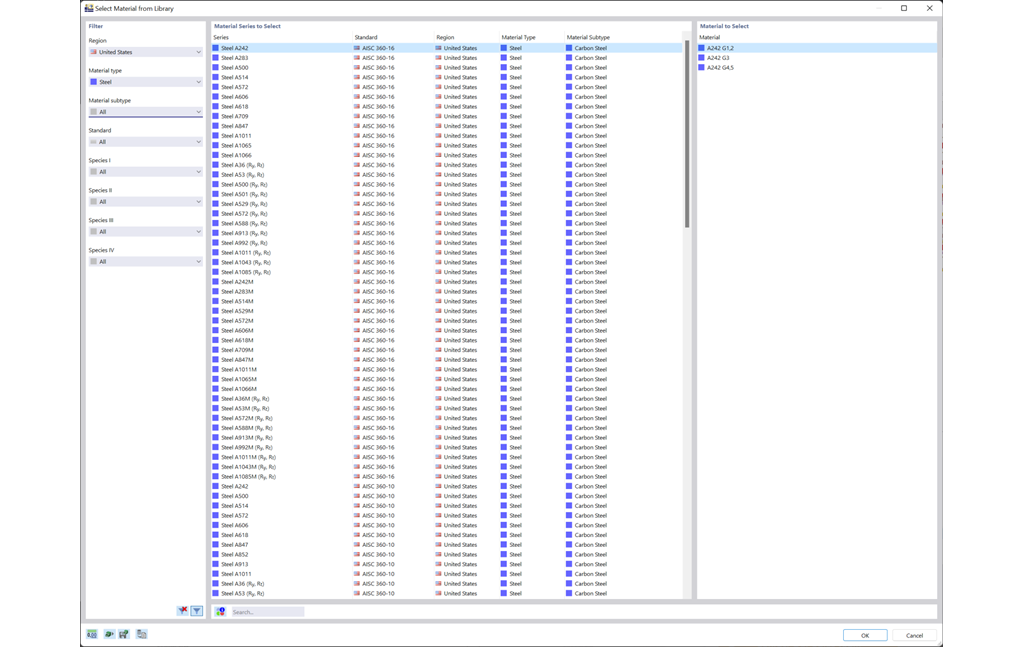Maximize the dialog window
The image size is (1024, 647).
point(904,8)
